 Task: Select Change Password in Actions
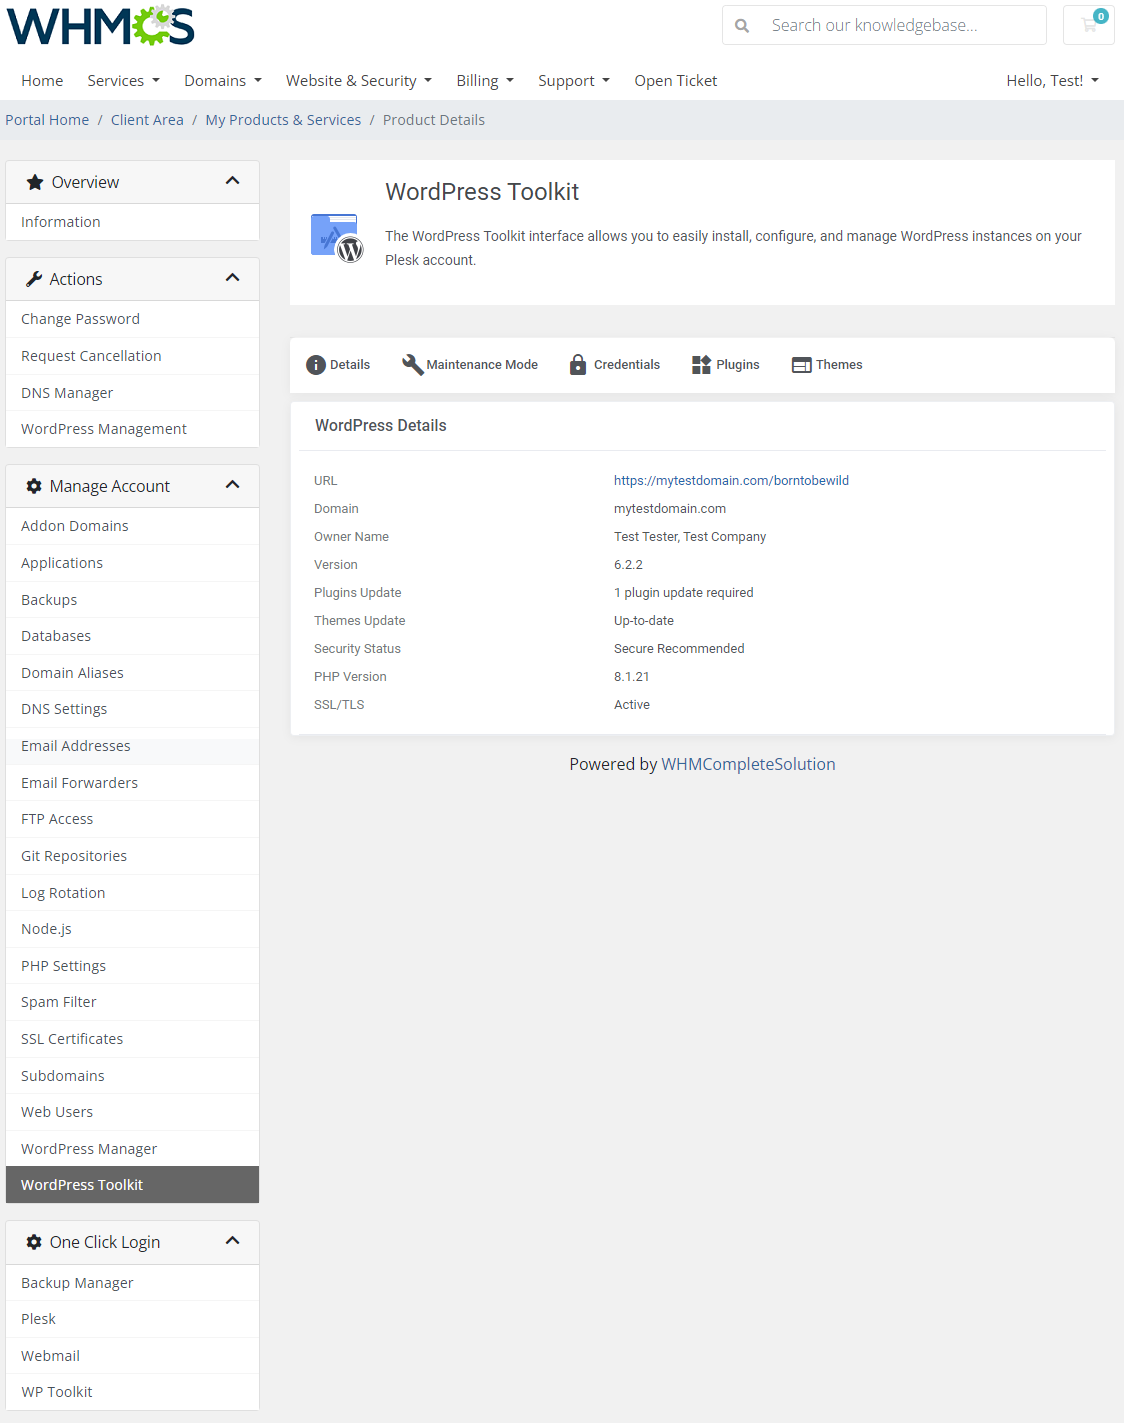(132, 319)
